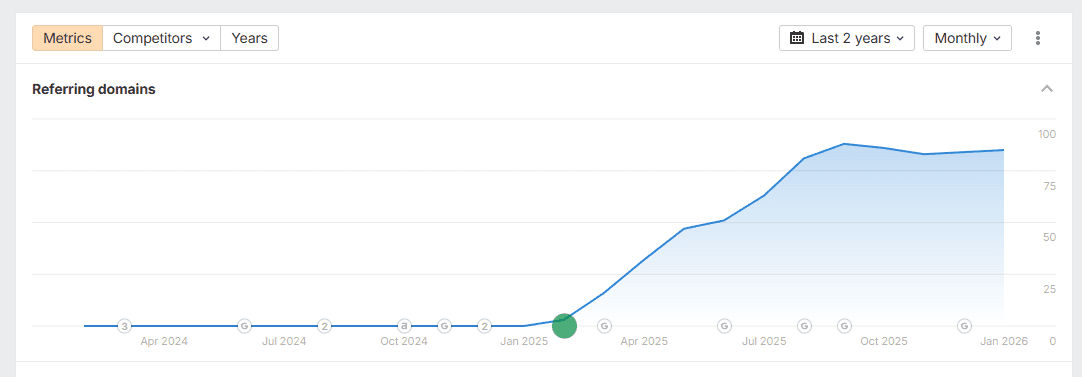Viewport: 1082px width, 377px height.
Task: Click the 'a' marker near Oct 2024
Action: tap(404, 326)
